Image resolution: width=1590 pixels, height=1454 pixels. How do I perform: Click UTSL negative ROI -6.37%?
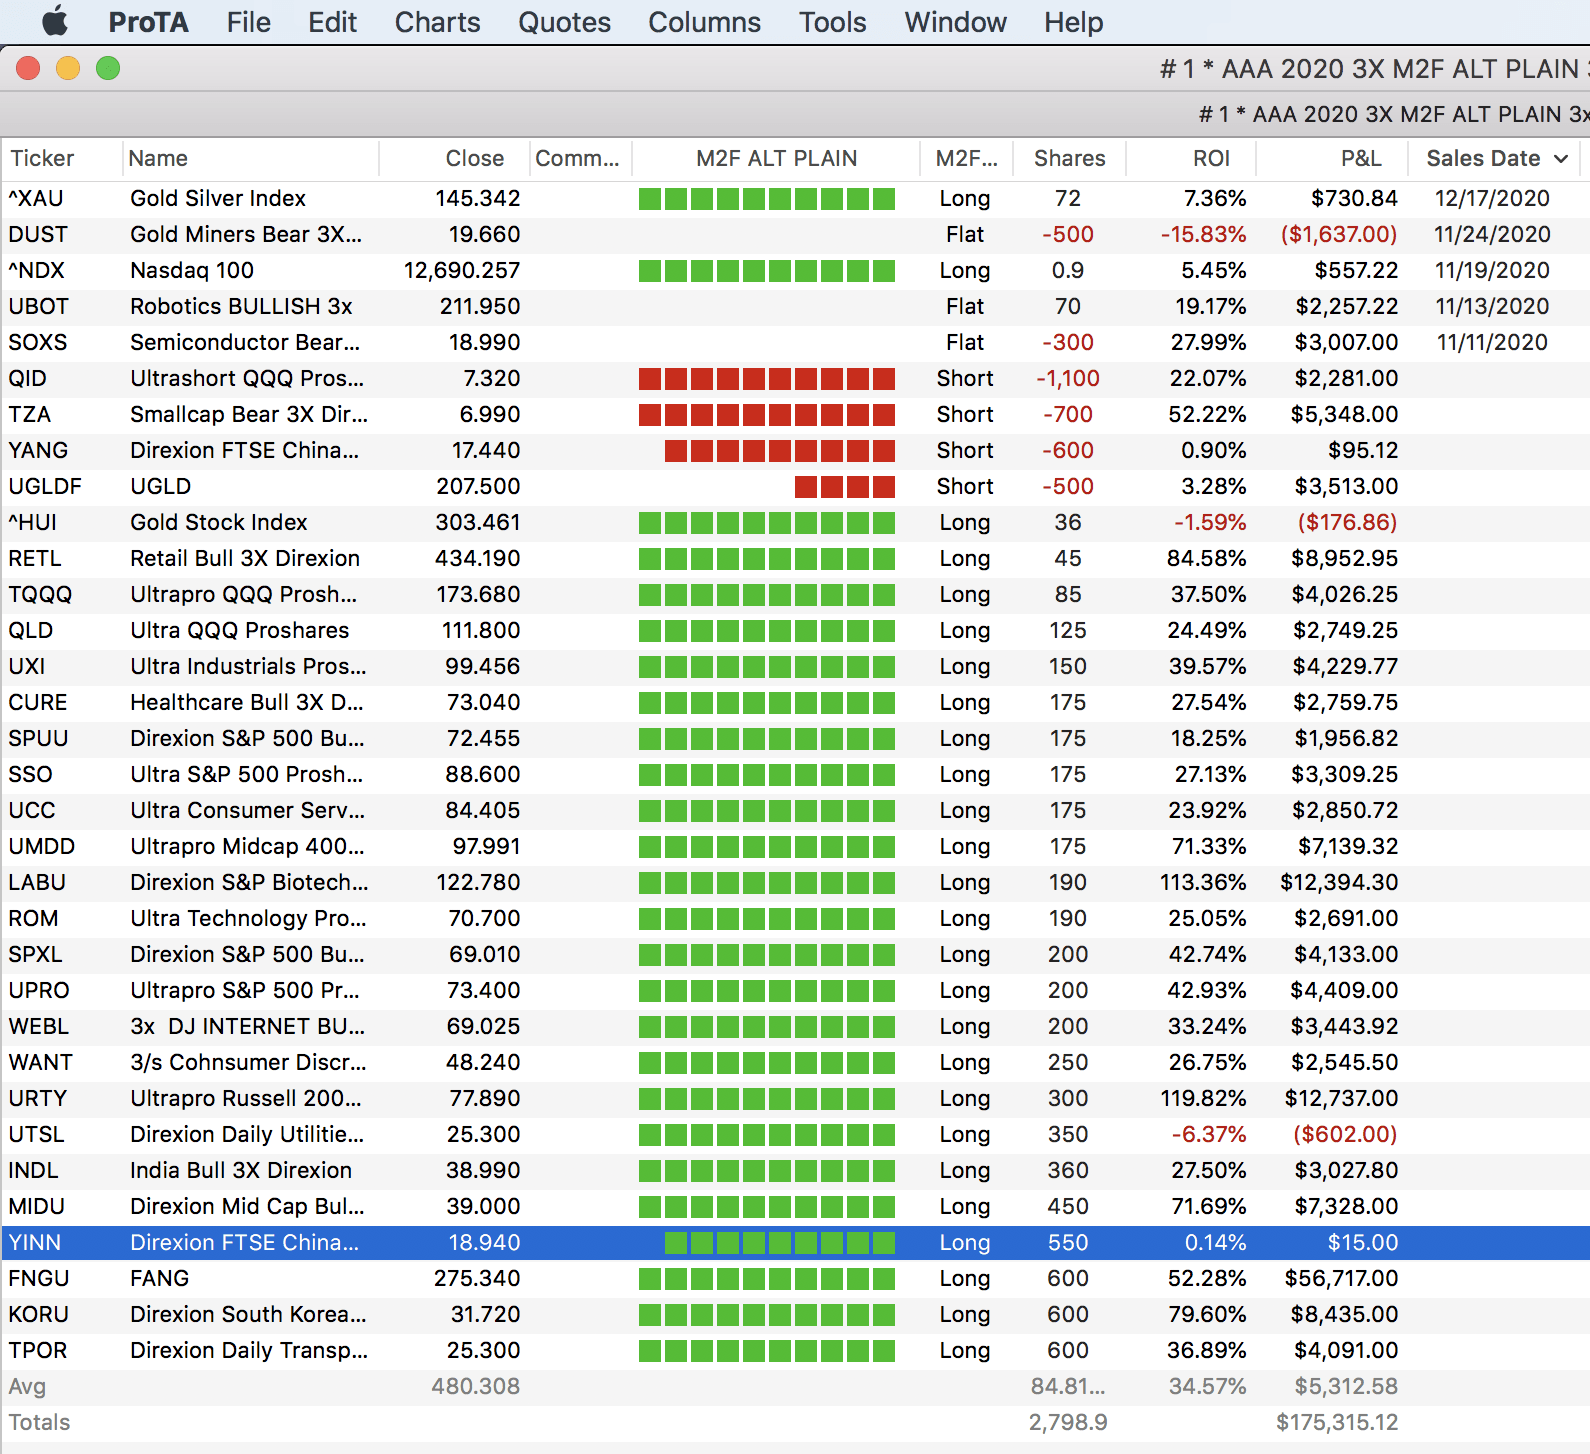(x=1209, y=1134)
